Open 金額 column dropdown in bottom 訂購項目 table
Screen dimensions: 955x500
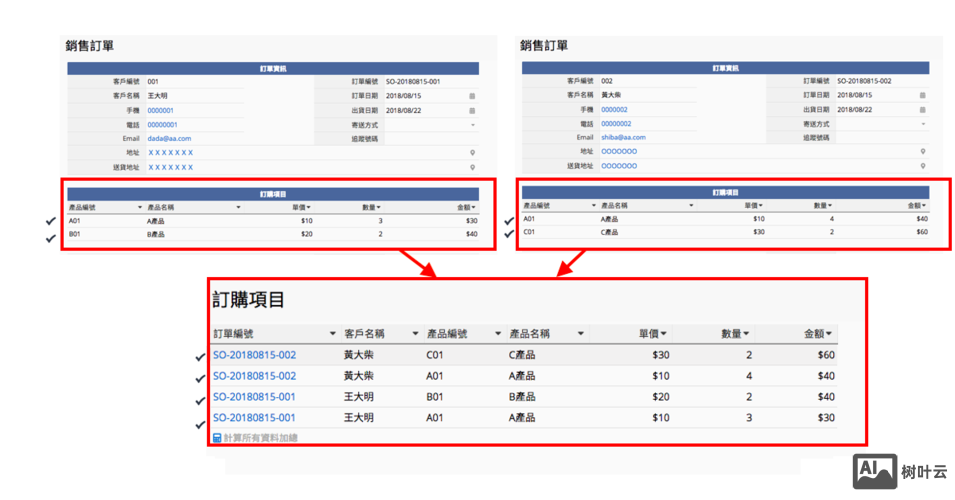829,334
